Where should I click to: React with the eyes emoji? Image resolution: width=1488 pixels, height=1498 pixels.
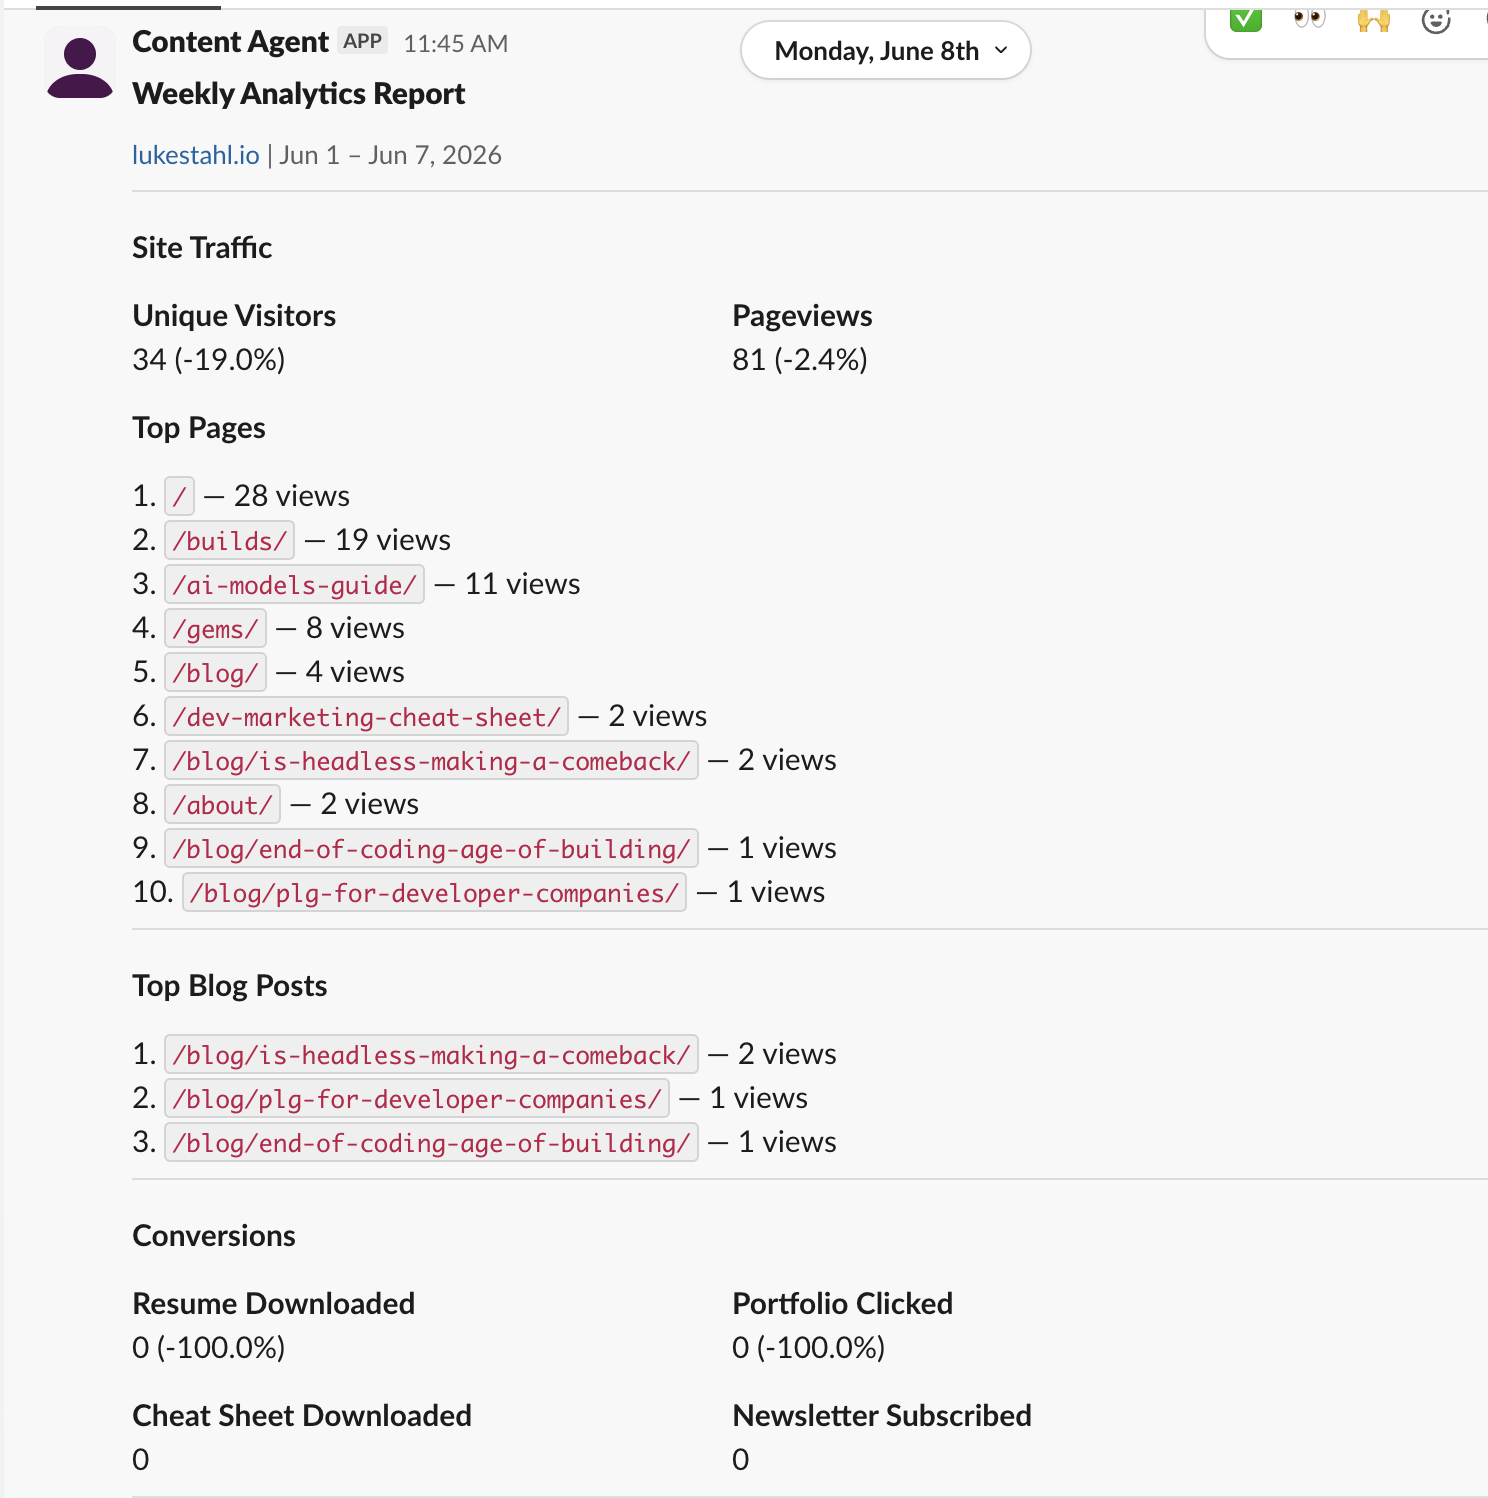coord(1309,19)
